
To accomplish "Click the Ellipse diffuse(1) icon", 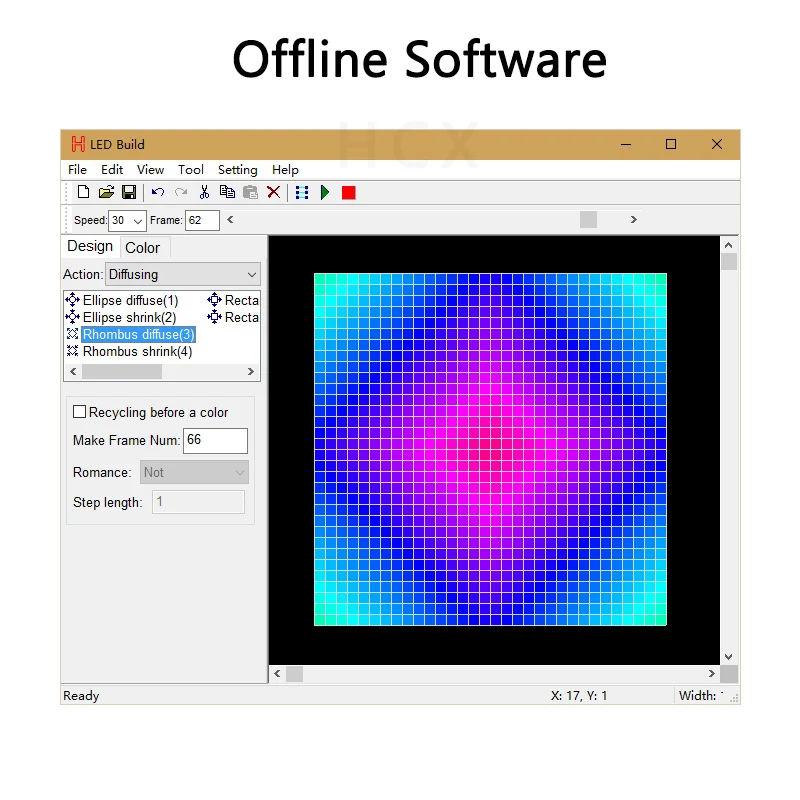I will (x=72, y=300).
